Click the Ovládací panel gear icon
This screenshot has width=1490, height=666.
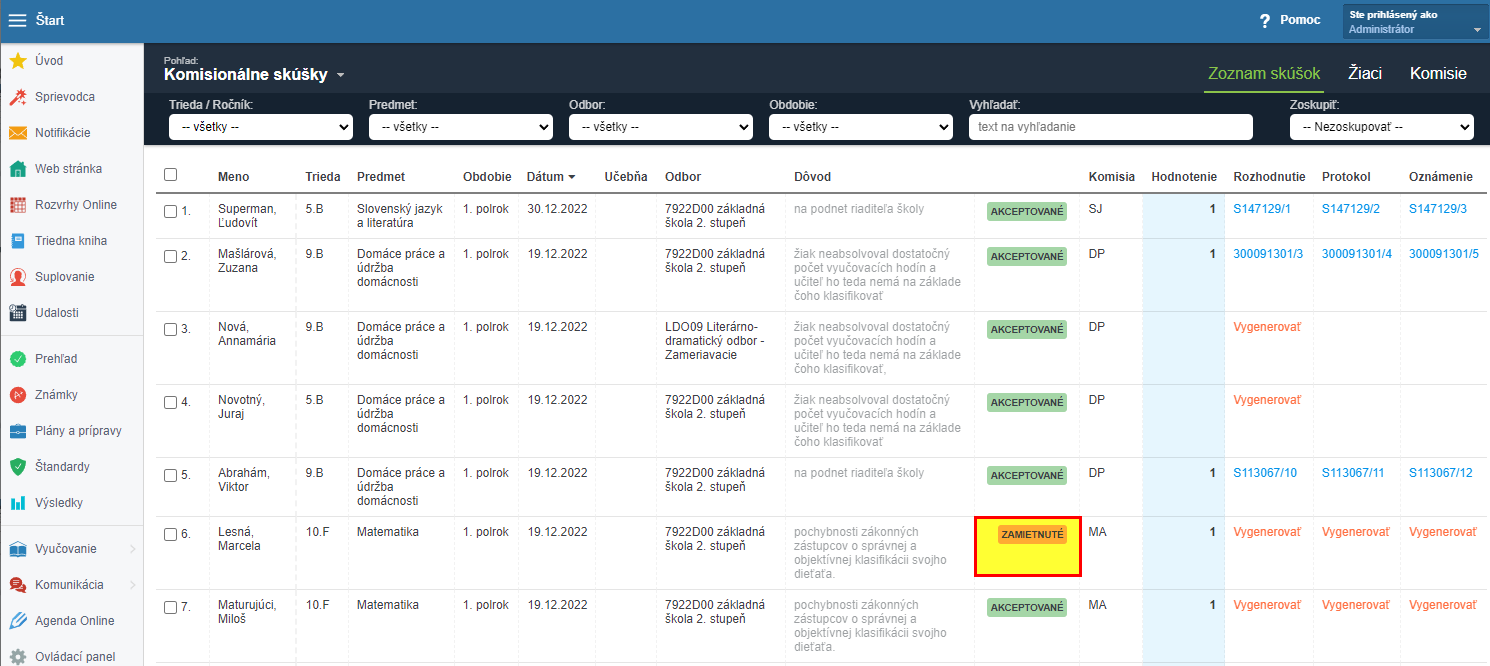(x=18, y=657)
